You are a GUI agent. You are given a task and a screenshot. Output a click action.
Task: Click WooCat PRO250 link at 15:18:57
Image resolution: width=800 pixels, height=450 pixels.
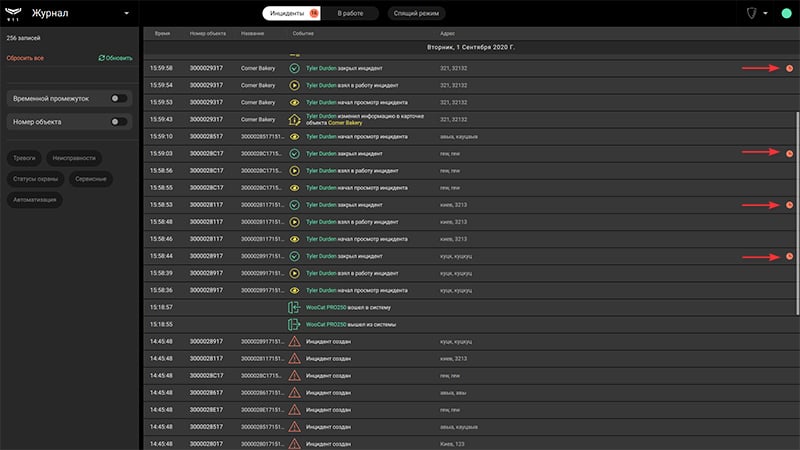326,308
